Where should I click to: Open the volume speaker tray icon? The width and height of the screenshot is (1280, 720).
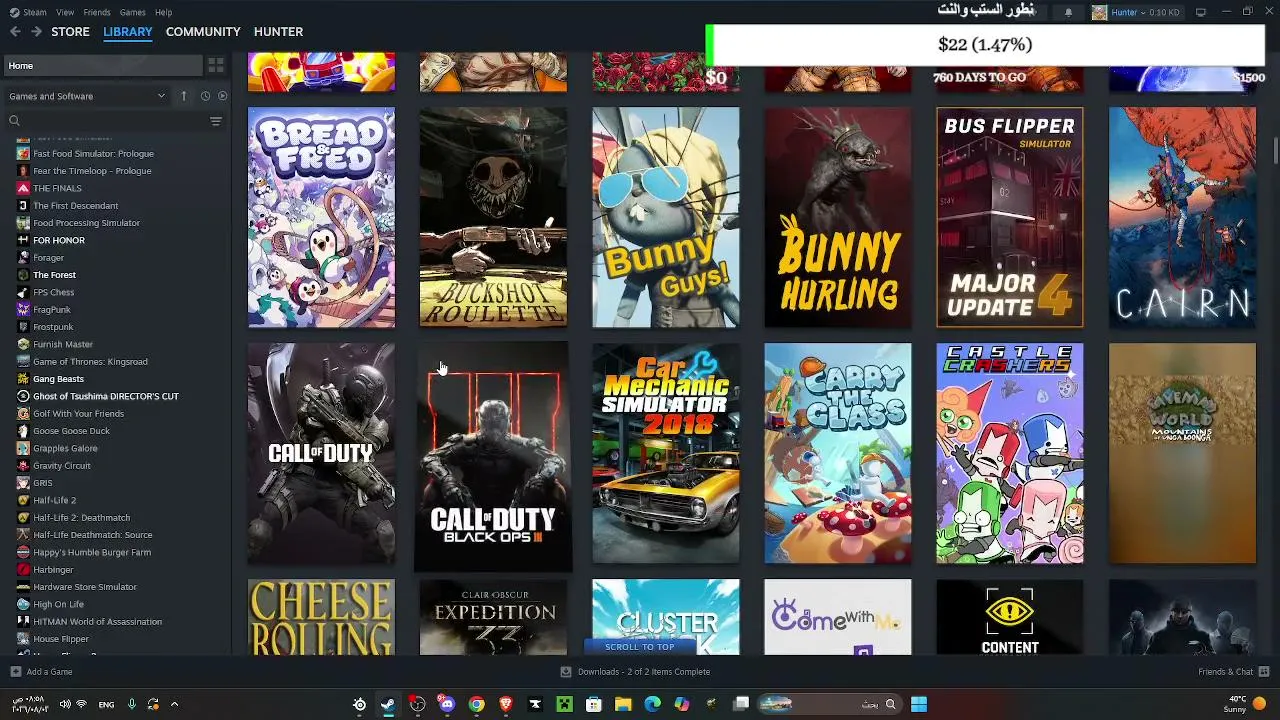tap(65, 704)
